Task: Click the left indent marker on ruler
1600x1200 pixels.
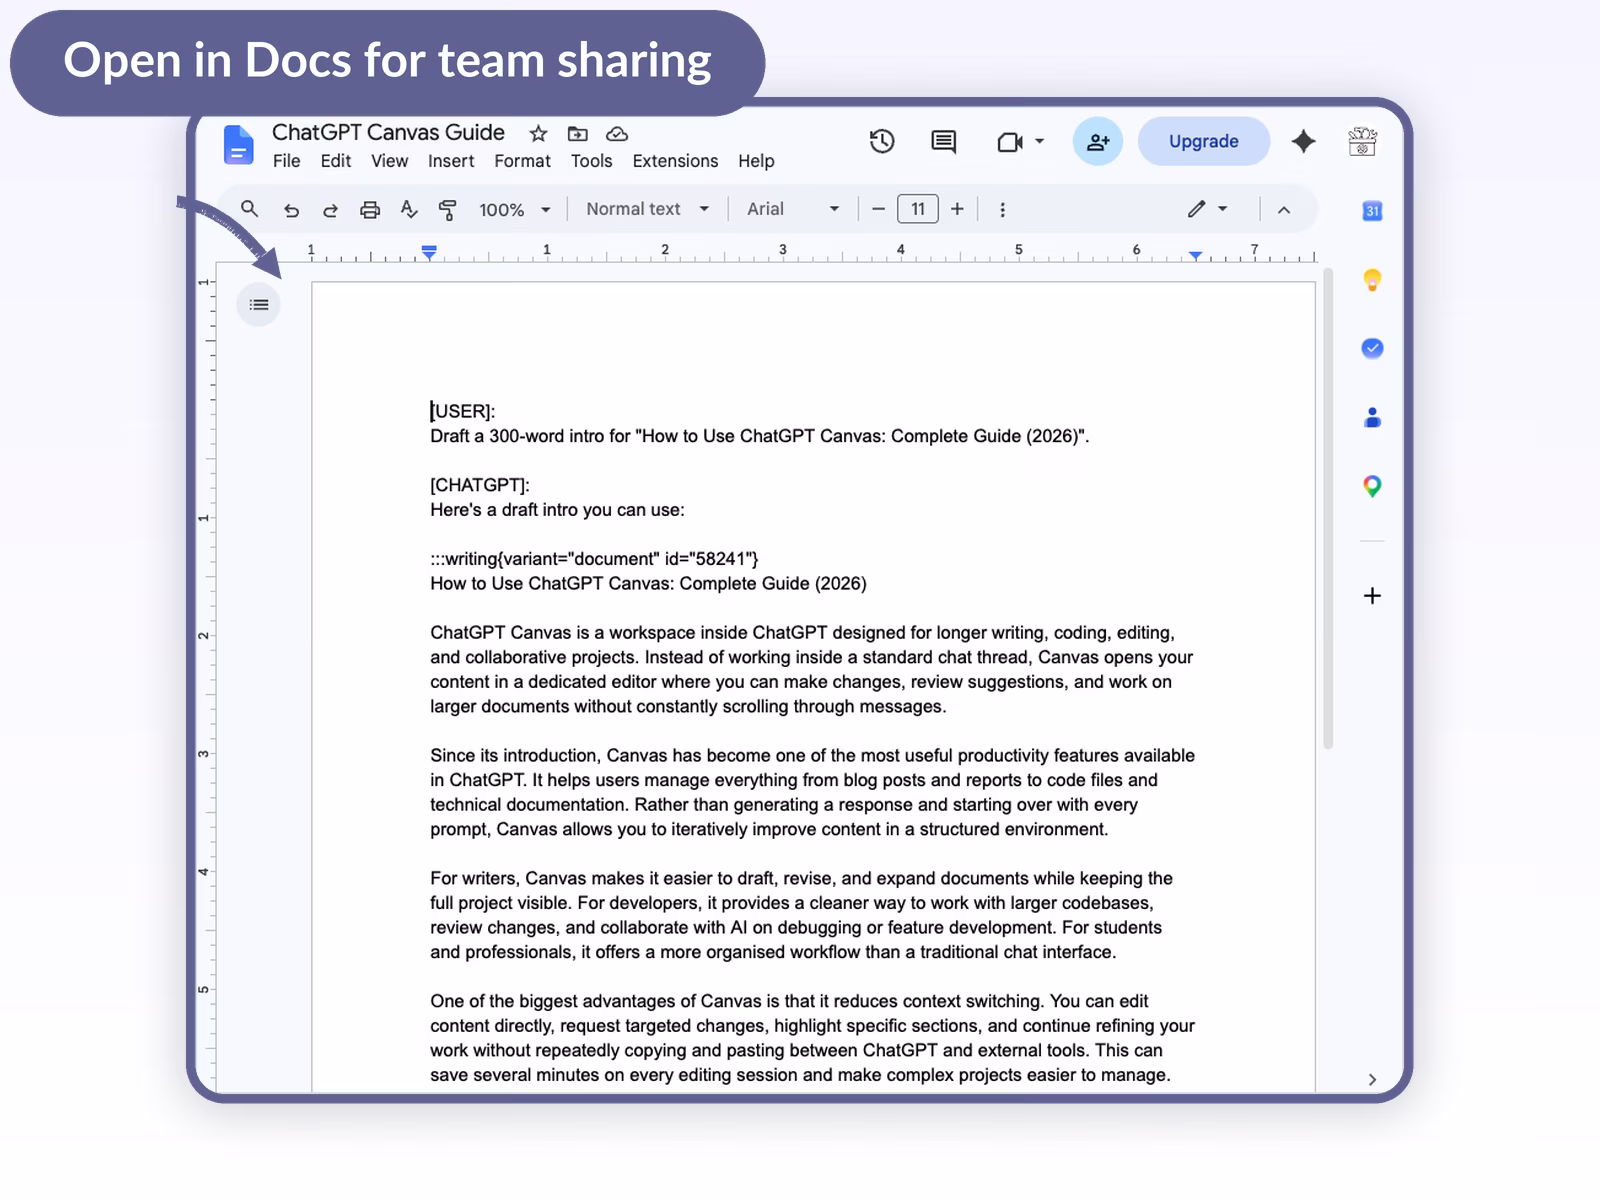Action: click(x=429, y=253)
